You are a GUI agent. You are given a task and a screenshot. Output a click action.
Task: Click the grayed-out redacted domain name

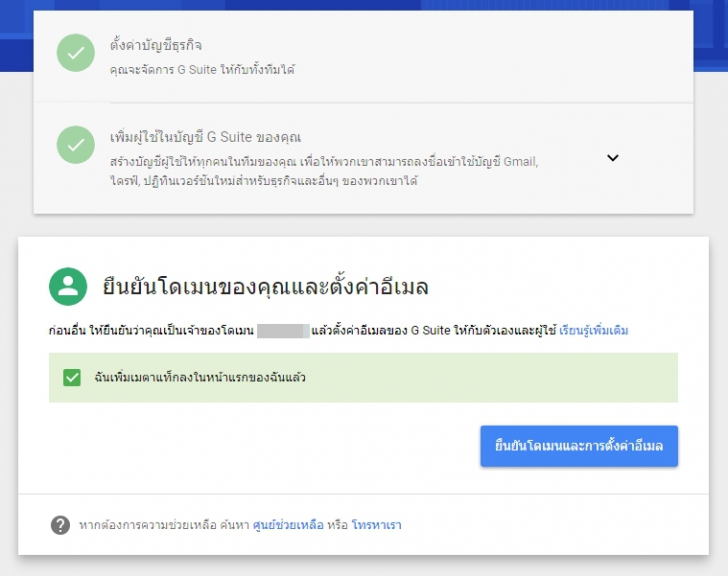(286, 330)
